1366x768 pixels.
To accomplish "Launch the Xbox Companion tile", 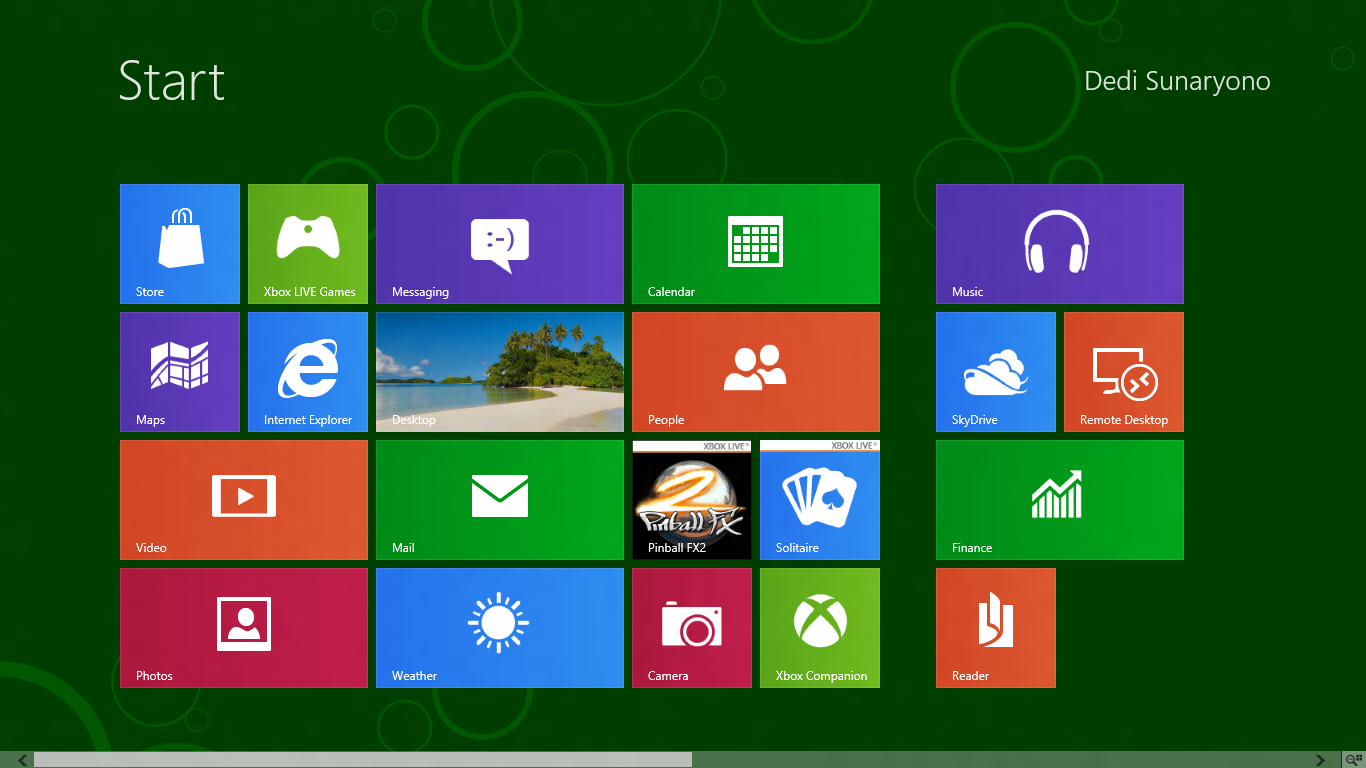I will point(820,628).
